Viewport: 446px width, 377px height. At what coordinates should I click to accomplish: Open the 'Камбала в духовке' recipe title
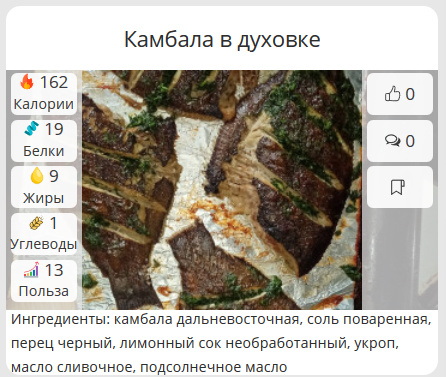tap(222, 39)
